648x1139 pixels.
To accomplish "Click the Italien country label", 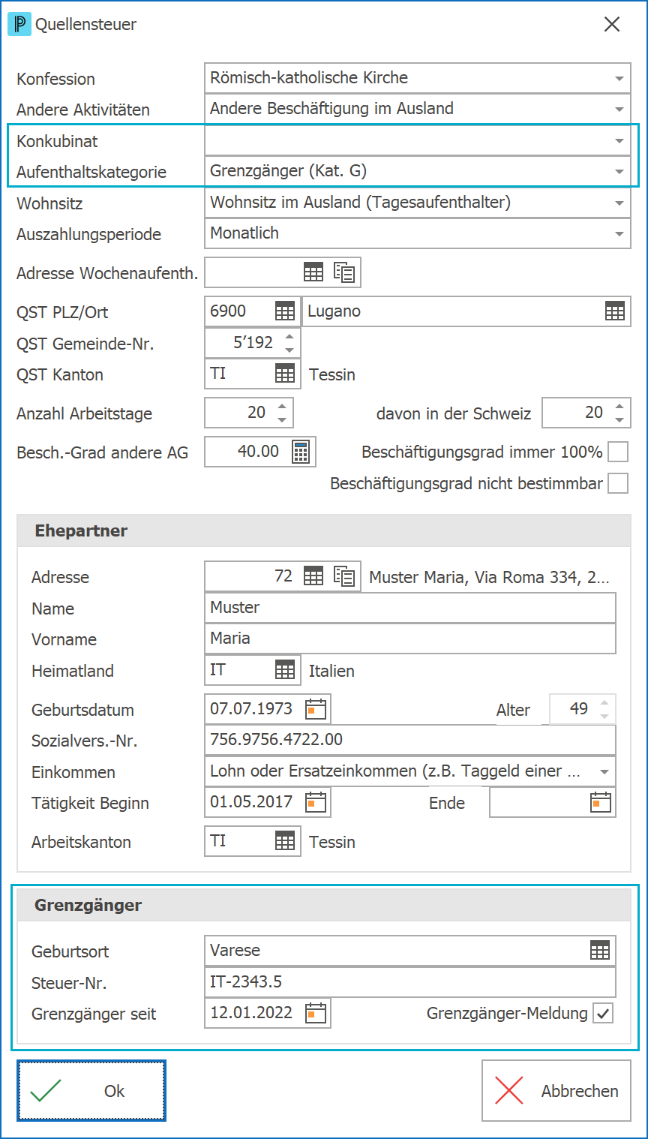I will coord(332,671).
